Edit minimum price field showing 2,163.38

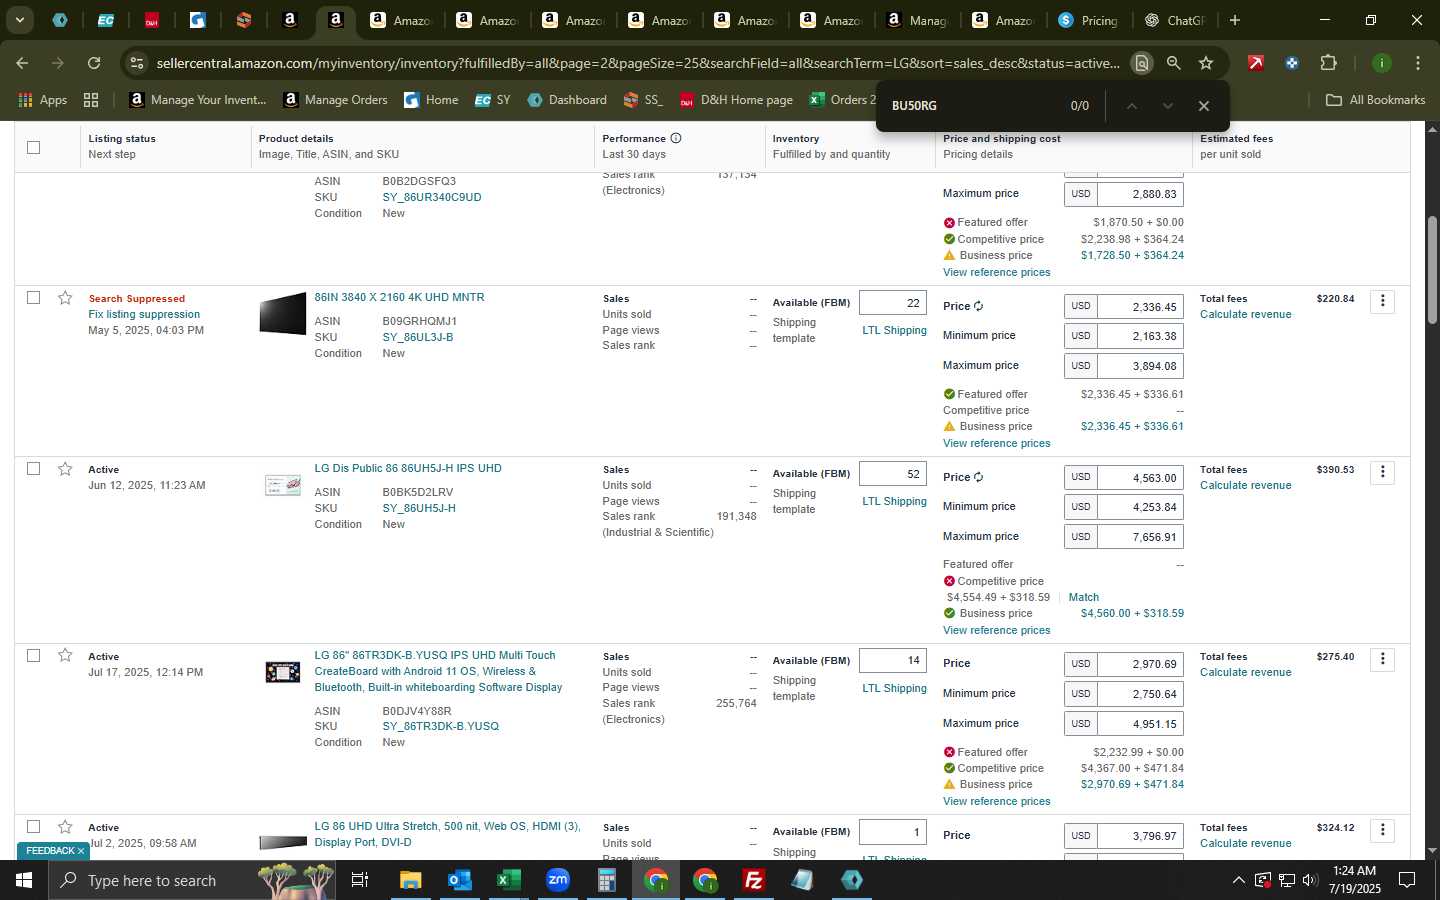point(1140,336)
